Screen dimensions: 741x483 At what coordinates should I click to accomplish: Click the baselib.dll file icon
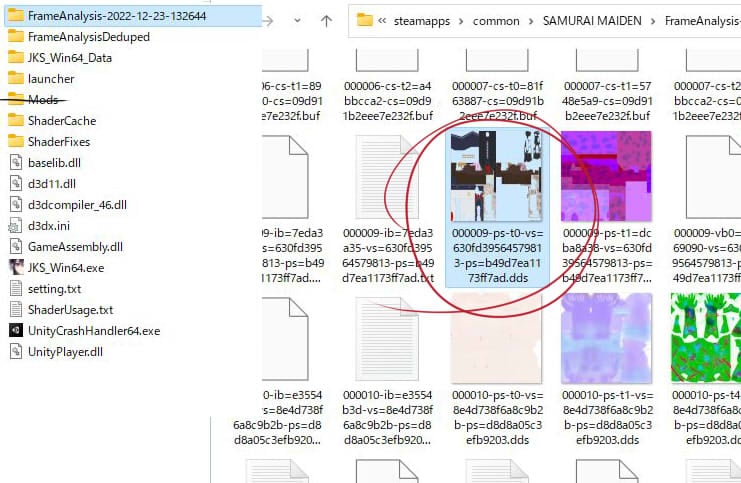(x=16, y=163)
